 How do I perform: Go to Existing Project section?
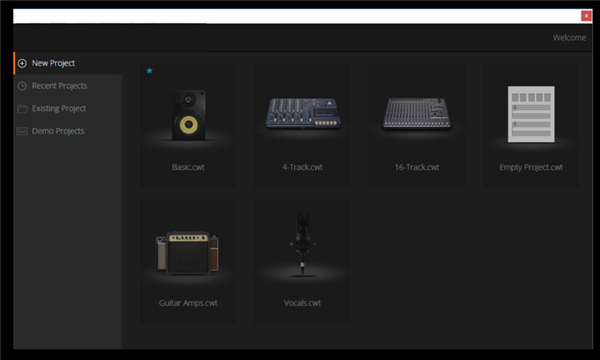point(68,108)
